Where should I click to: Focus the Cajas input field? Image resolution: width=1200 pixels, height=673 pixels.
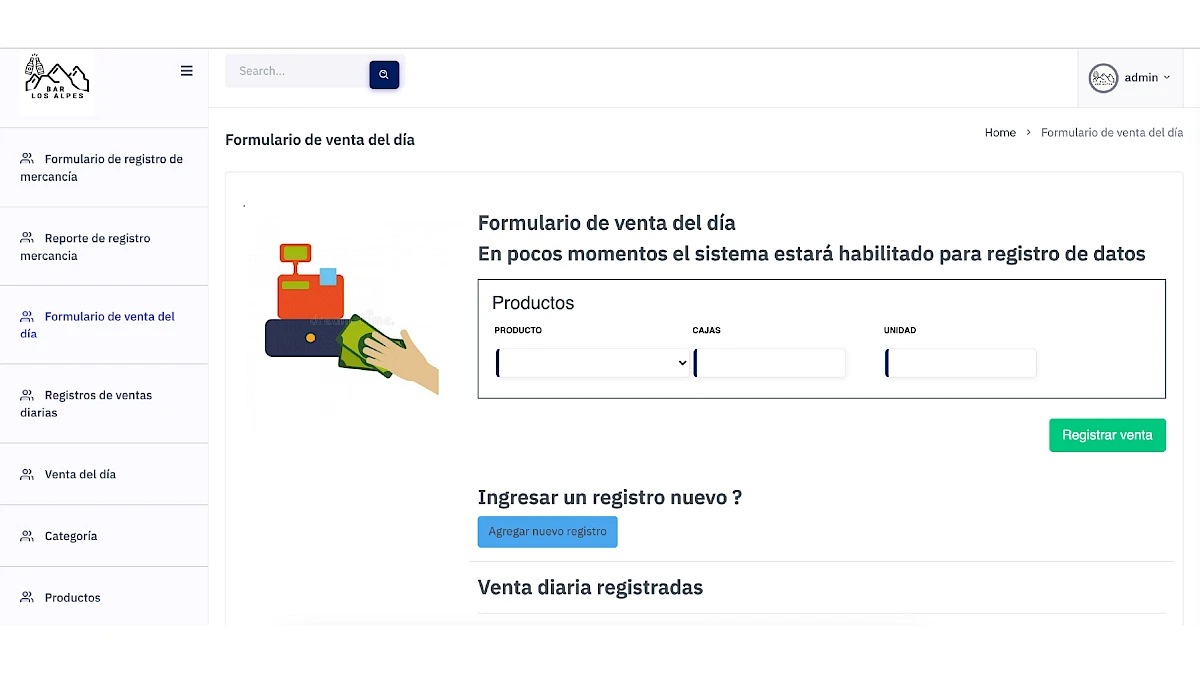(x=769, y=362)
